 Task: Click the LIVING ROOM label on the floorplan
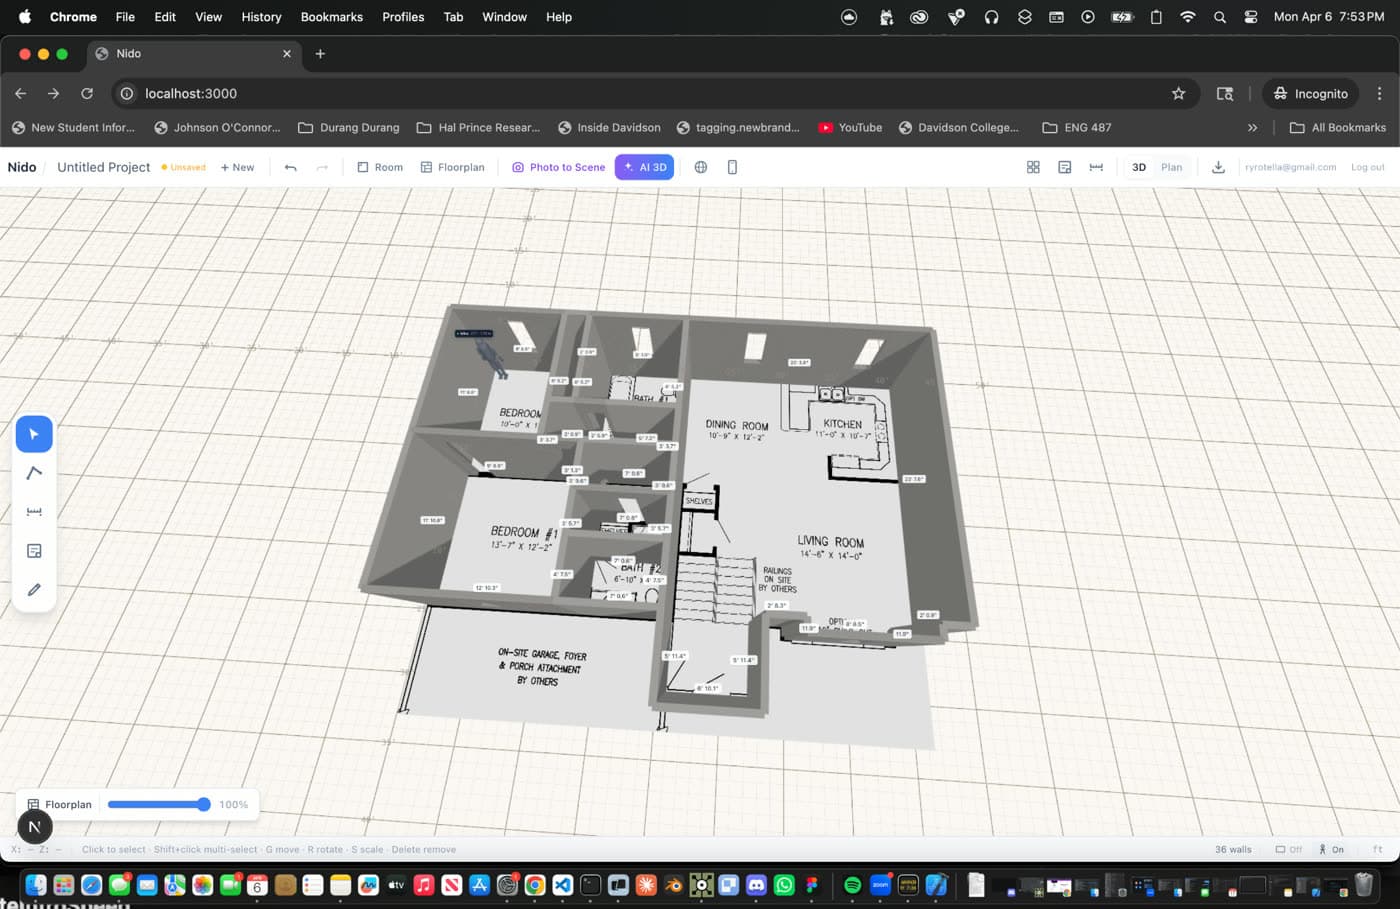click(x=831, y=541)
